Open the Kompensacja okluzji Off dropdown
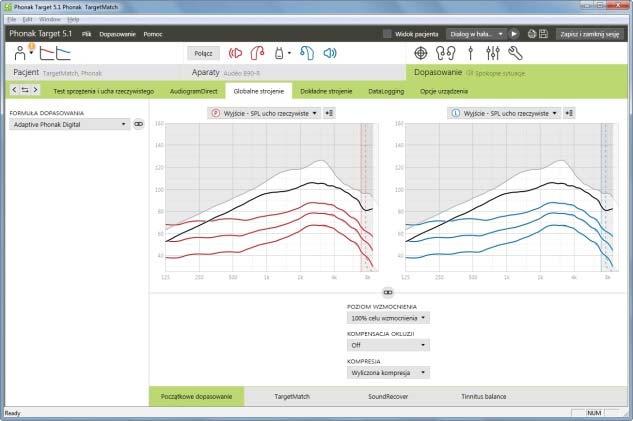Viewport: 633px width, 421px height. (x=388, y=345)
